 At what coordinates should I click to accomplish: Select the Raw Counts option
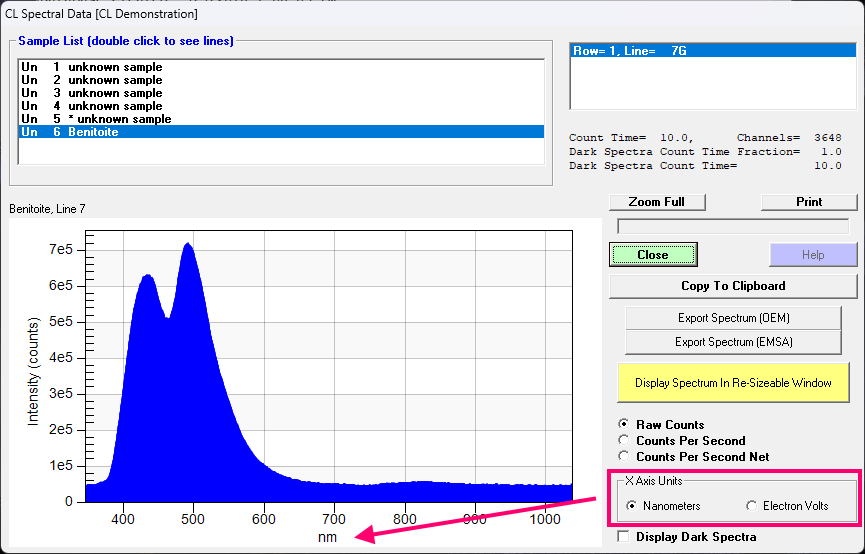pos(625,425)
